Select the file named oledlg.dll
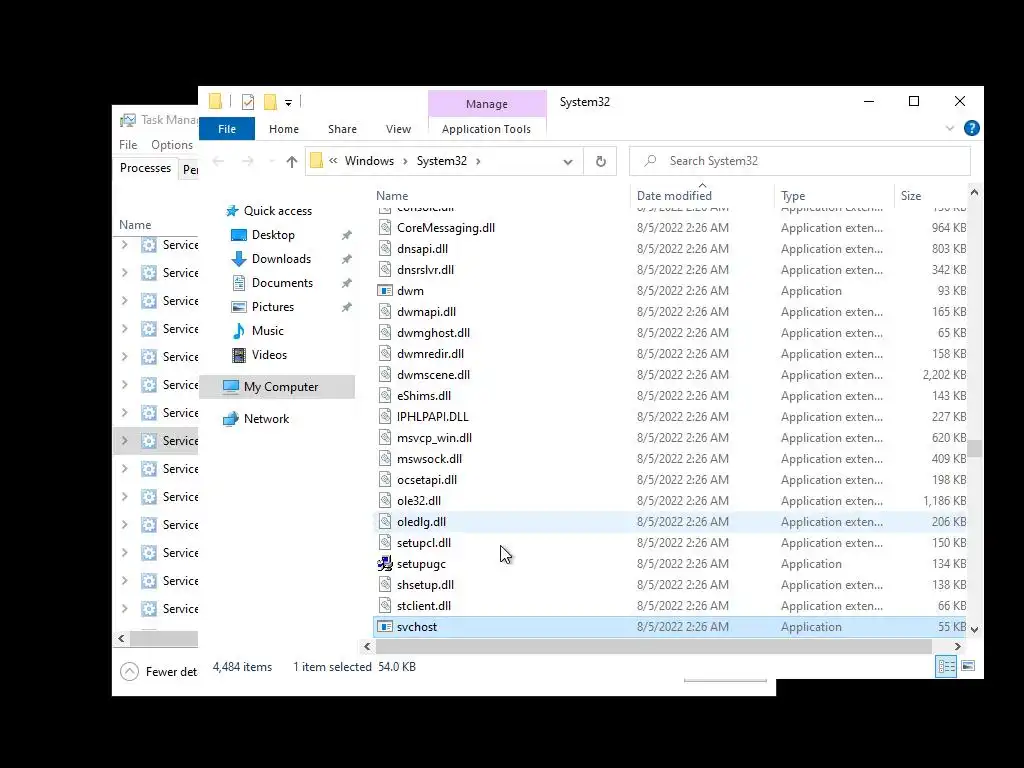 421,522
